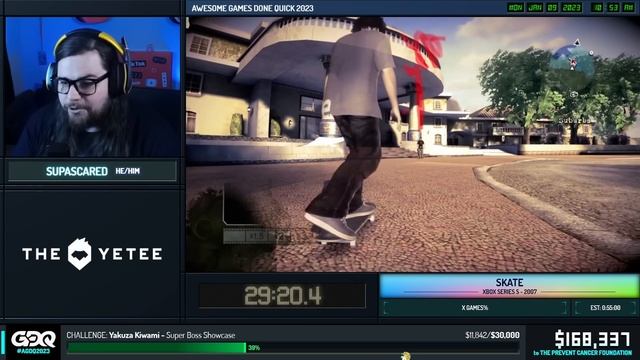
Task: Click the 'HE/HIM' pronoun label
Action: [x=127, y=171]
